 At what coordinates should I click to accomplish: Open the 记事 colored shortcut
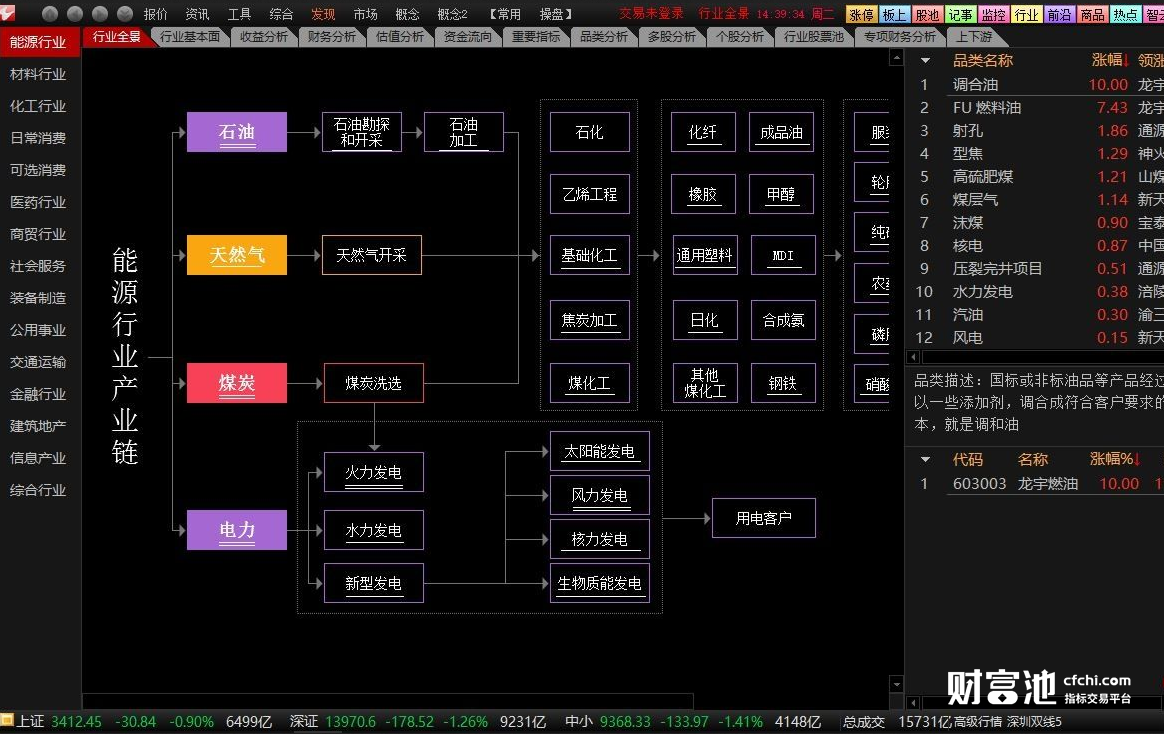click(x=960, y=14)
